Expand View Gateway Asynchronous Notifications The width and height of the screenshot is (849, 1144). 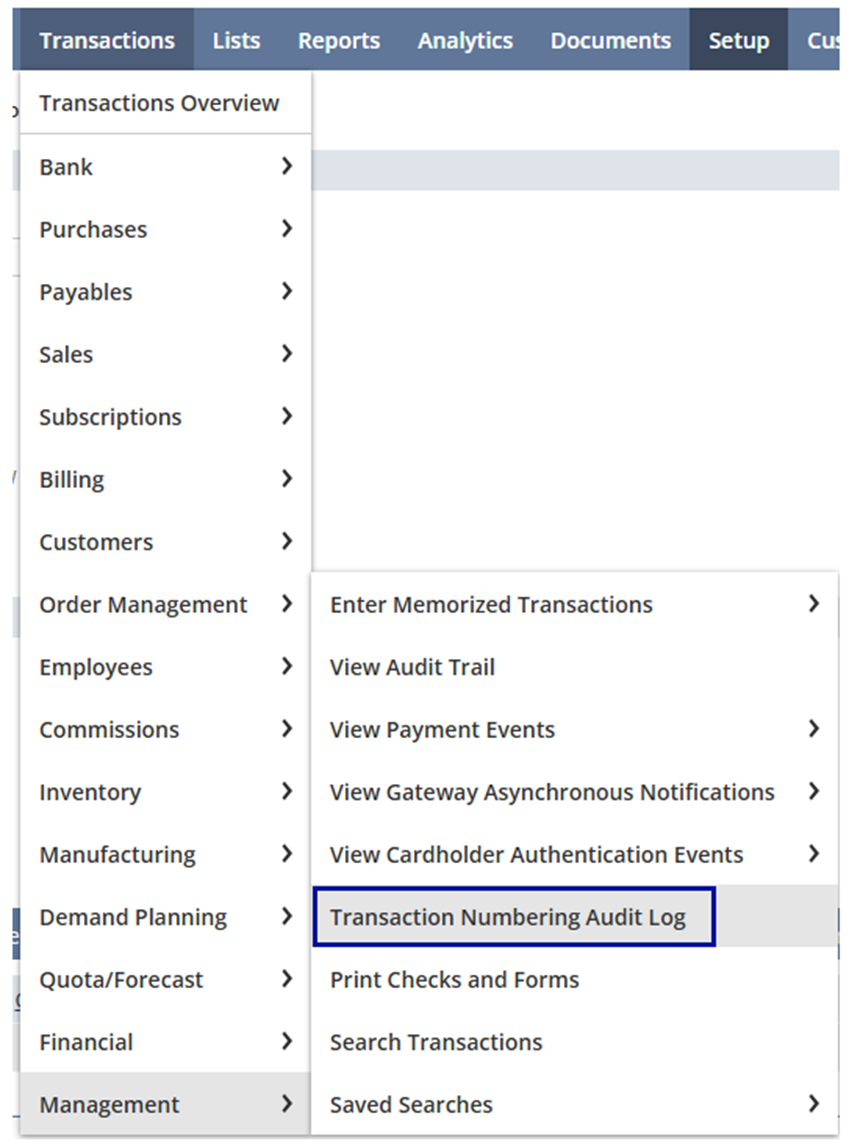tap(814, 792)
